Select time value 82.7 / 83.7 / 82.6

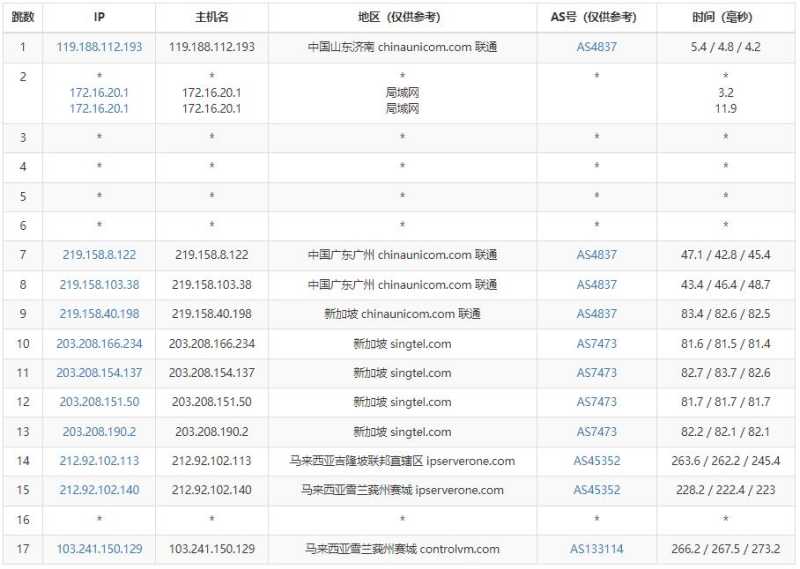point(726,373)
